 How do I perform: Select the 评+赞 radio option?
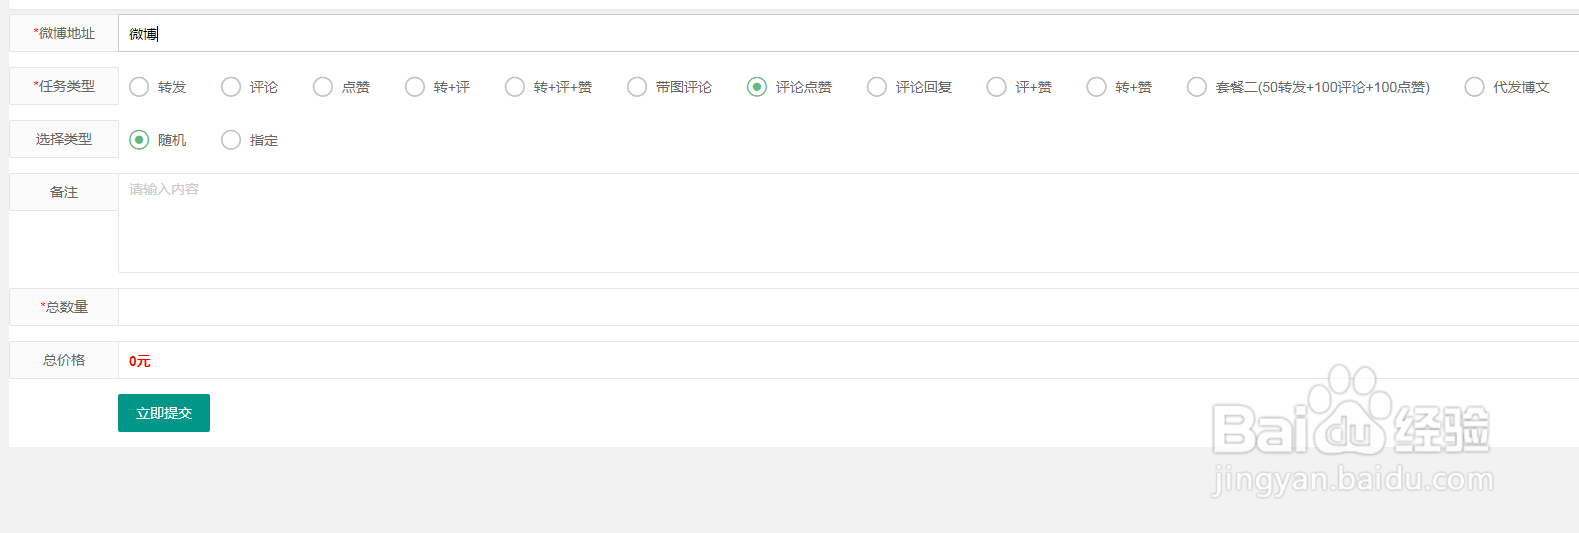coord(997,87)
